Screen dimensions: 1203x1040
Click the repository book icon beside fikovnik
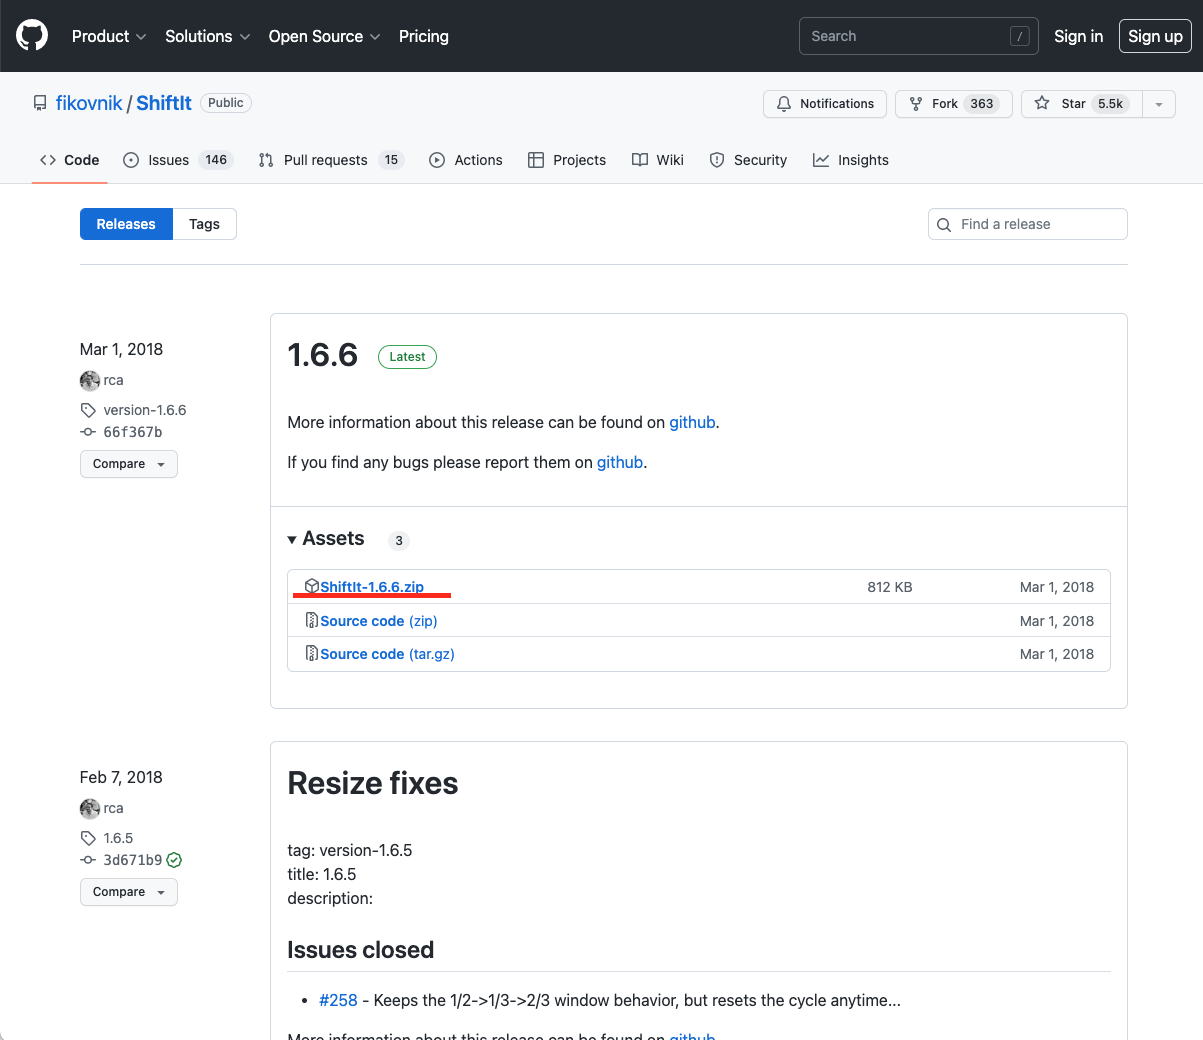(x=40, y=103)
